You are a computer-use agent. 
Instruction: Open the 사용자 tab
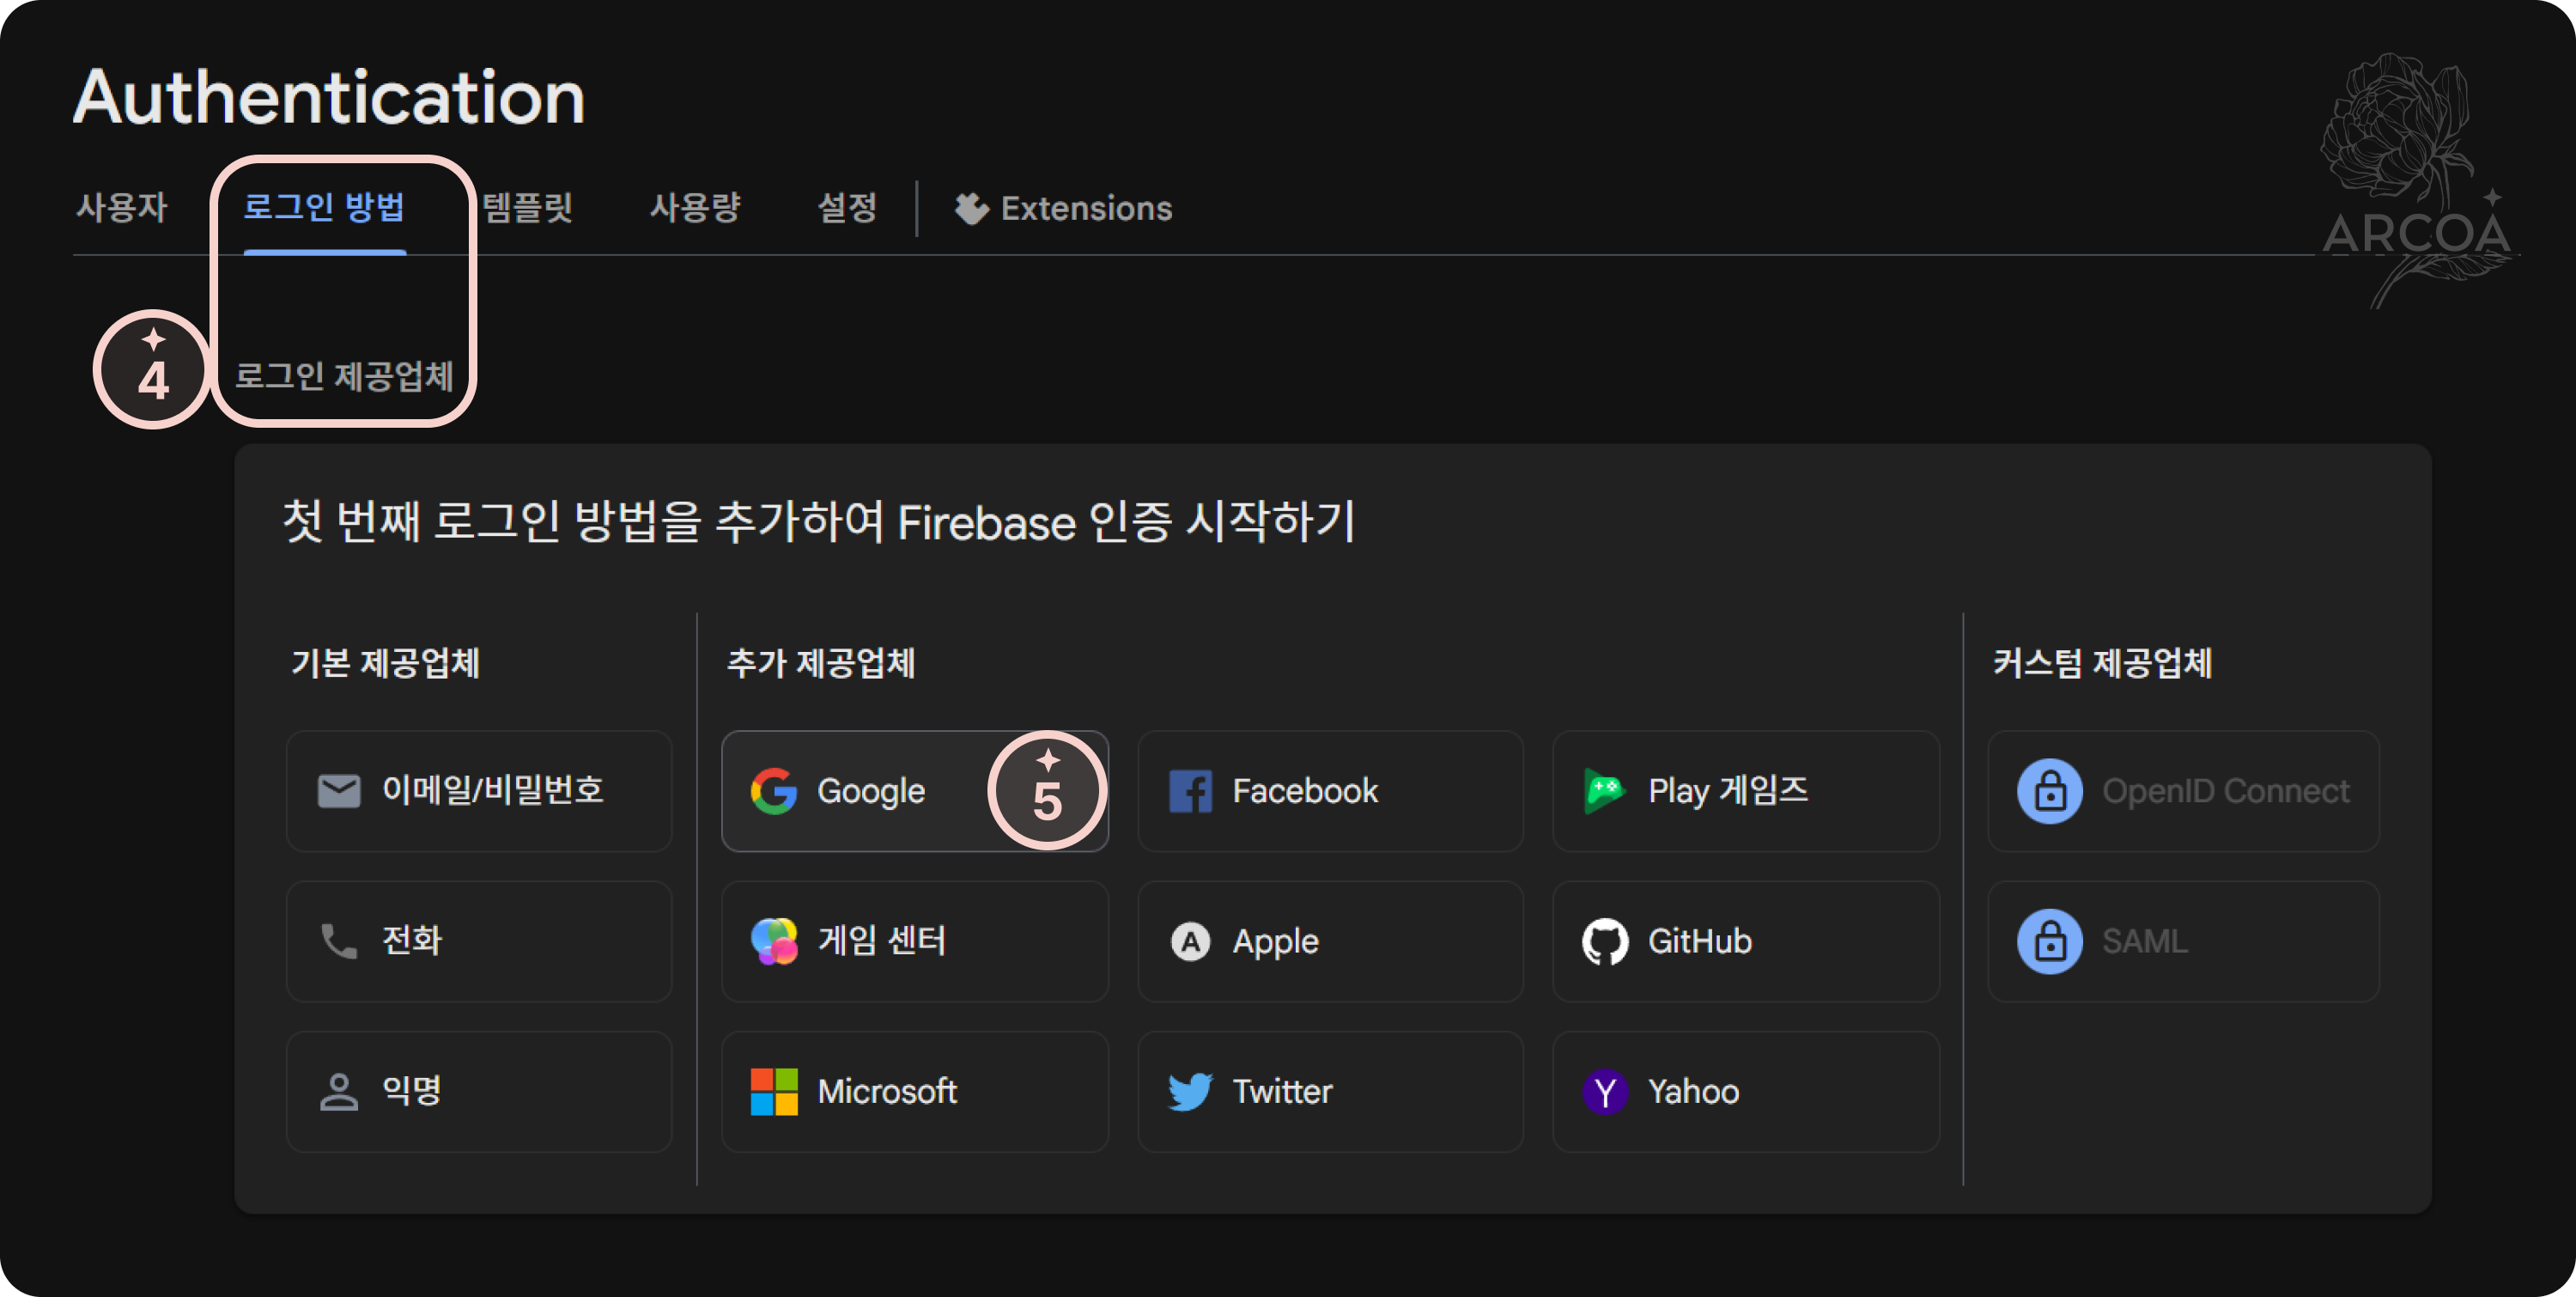(x=122, y=208)
